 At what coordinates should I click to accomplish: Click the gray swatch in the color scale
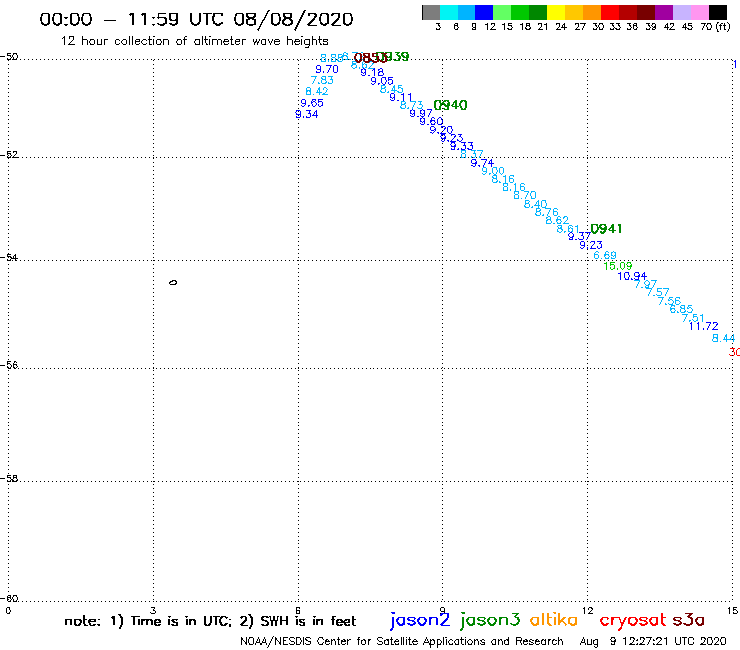point(431,12)
